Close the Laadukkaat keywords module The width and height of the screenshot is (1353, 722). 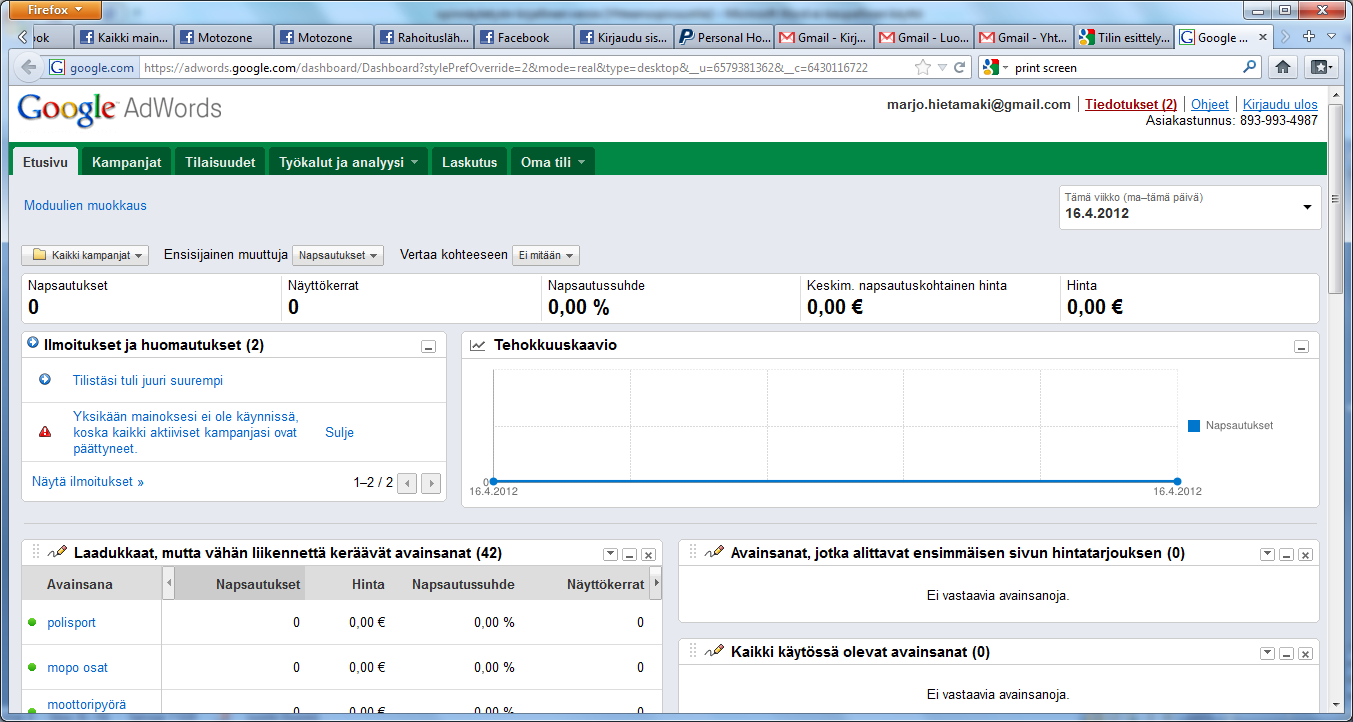click(648, 554)
